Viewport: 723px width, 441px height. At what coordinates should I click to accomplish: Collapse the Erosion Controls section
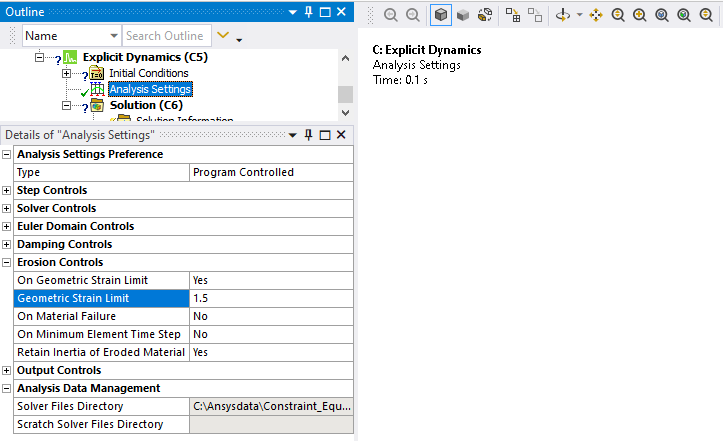point(6,262)
